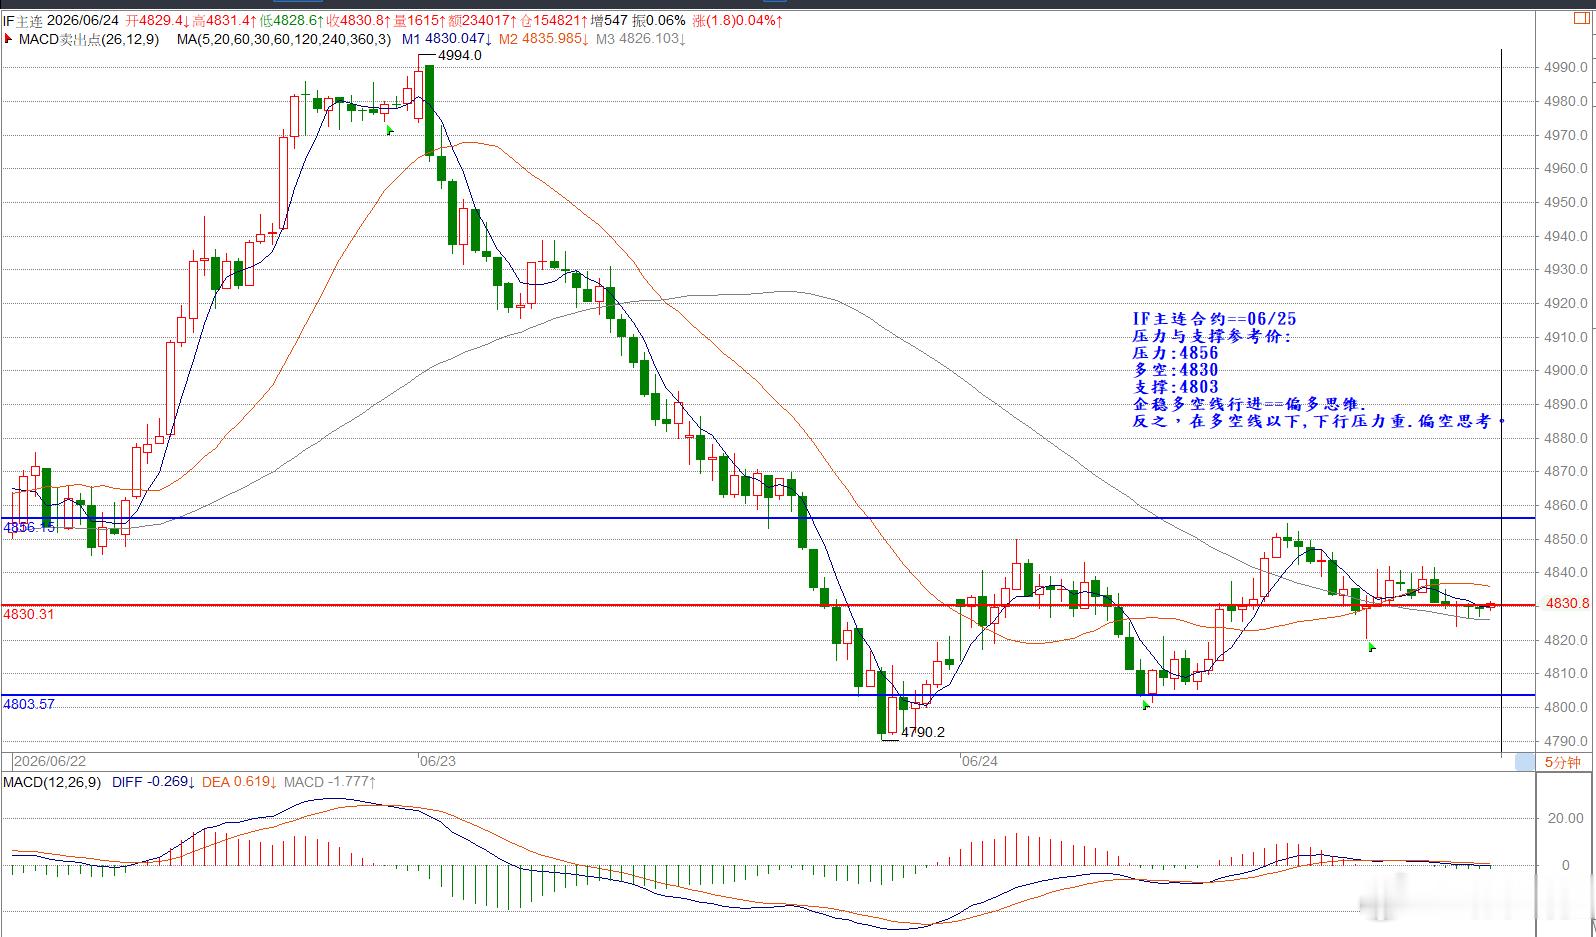The width and height of the screenshot is (1596, 937).
Task: Select annotation heading IF主连合约==06/25
Action: pos(1214,319)
